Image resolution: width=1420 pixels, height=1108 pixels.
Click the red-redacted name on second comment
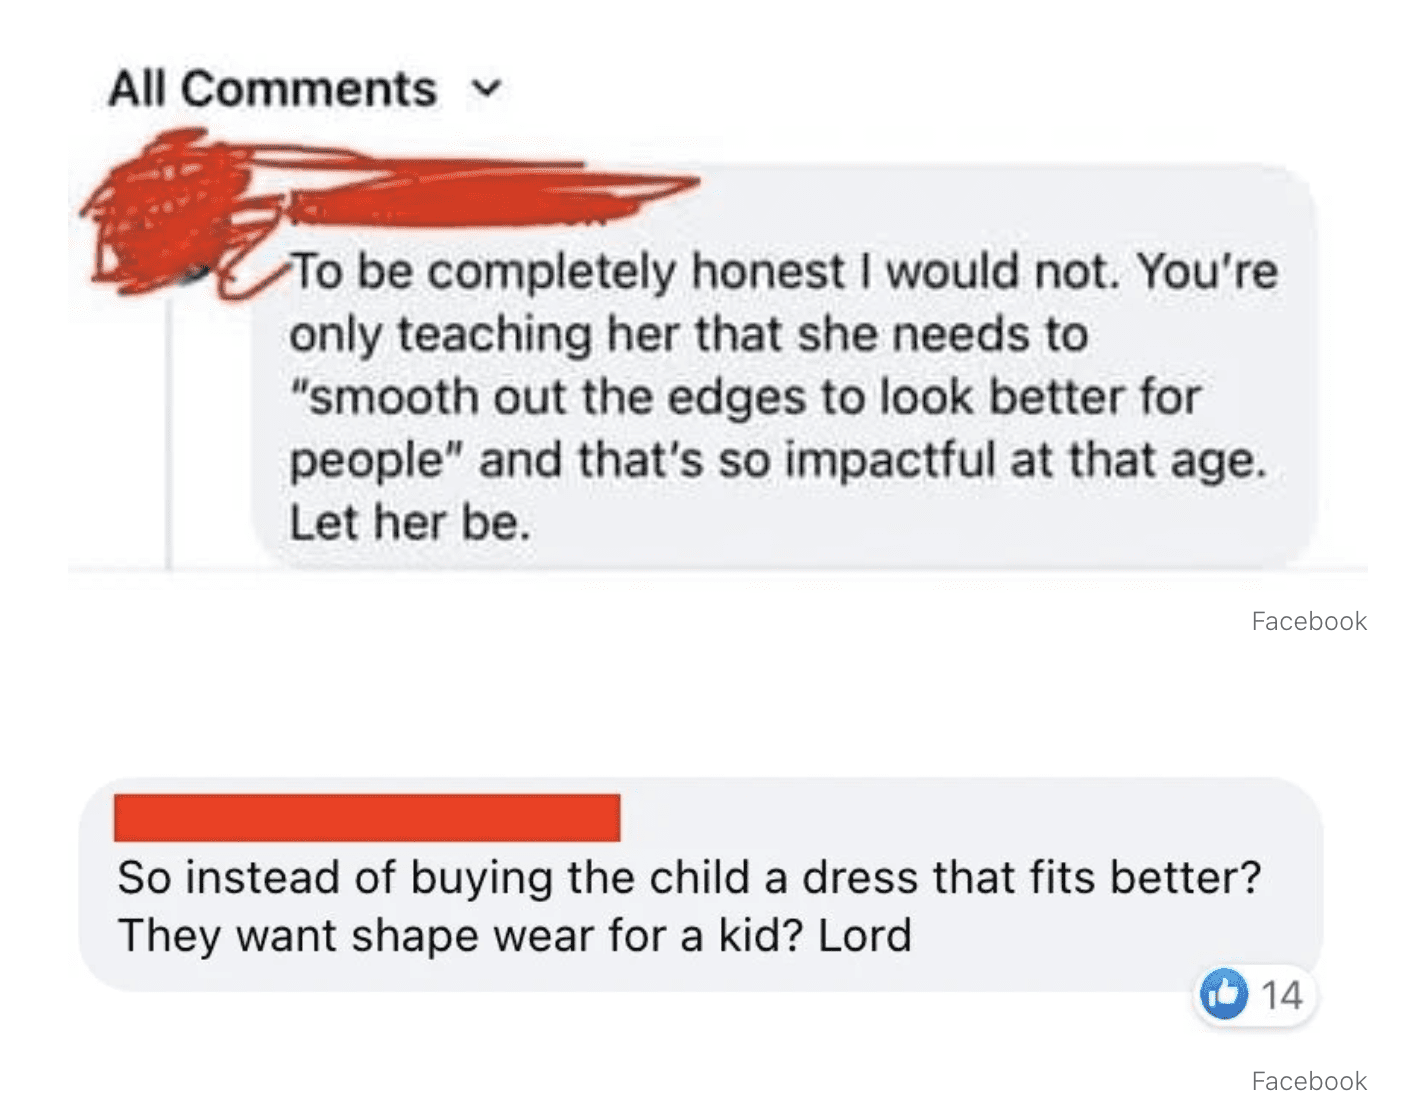(367, 818)
